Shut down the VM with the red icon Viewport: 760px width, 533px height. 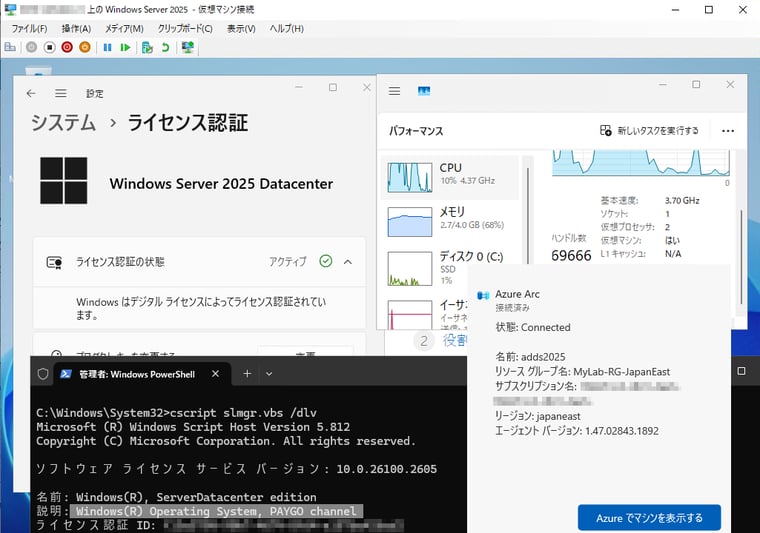tap(67, 47)
